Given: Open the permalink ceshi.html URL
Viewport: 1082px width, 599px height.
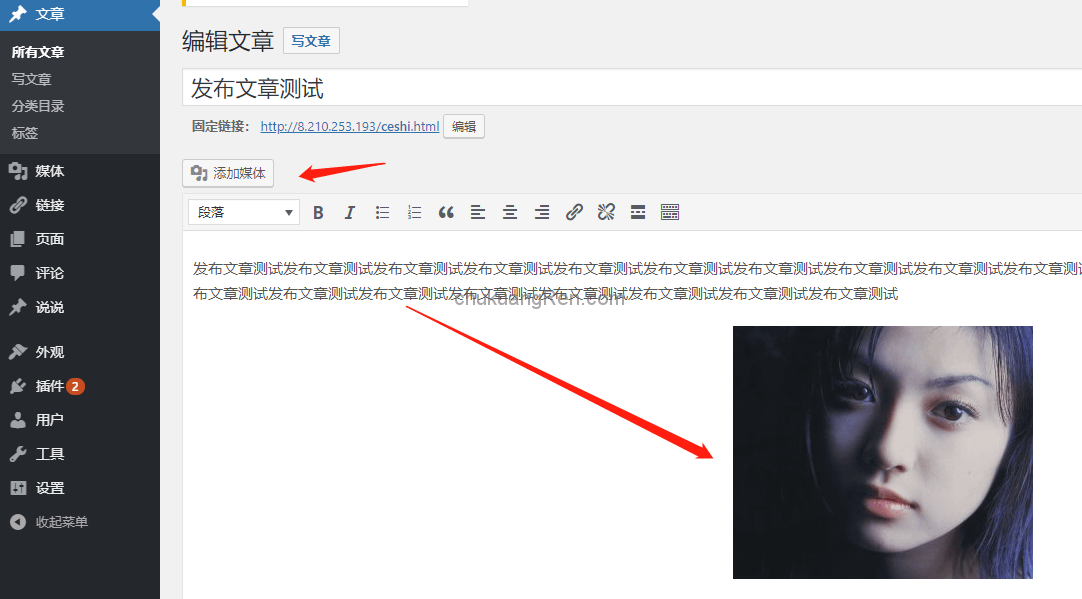Looking at the screenshot, I should click(349, 127).
